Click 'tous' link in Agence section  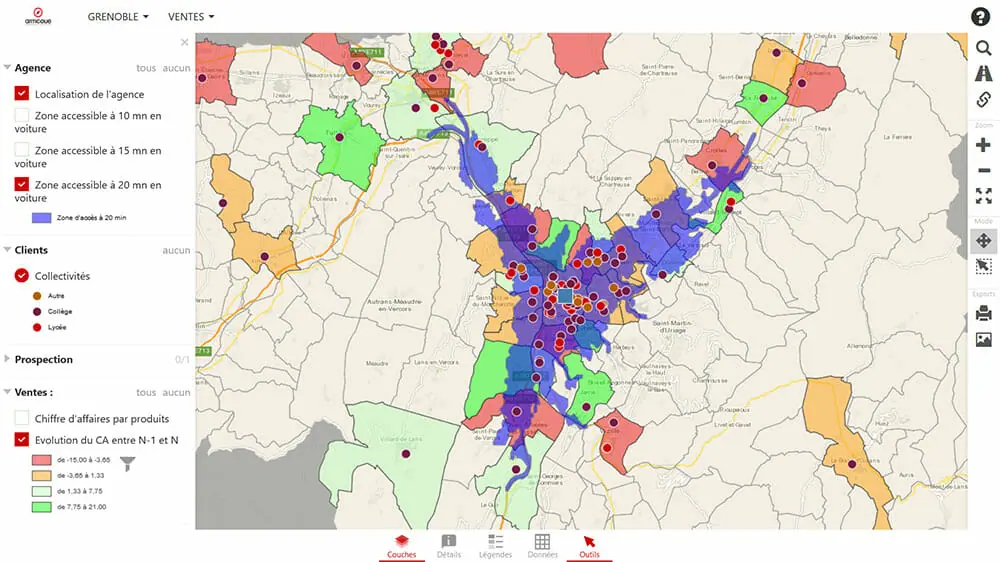pos(146,68)
